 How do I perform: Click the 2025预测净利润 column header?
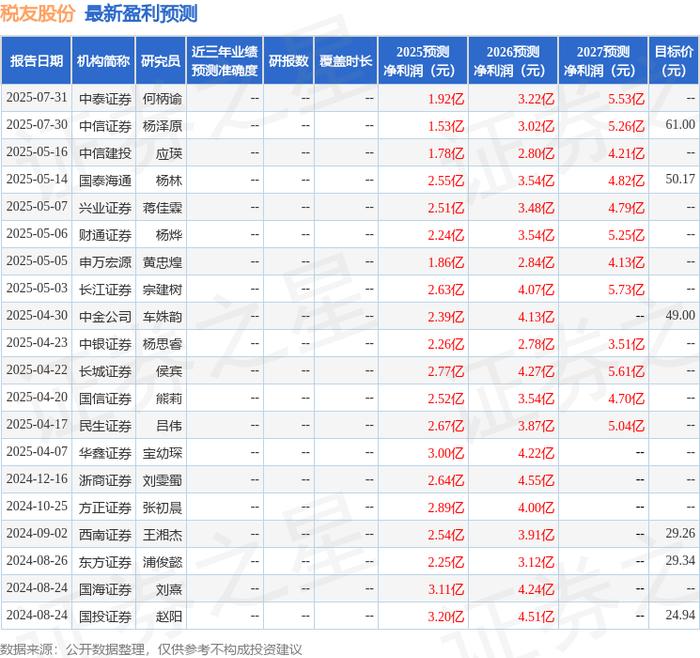pos(423,61)
